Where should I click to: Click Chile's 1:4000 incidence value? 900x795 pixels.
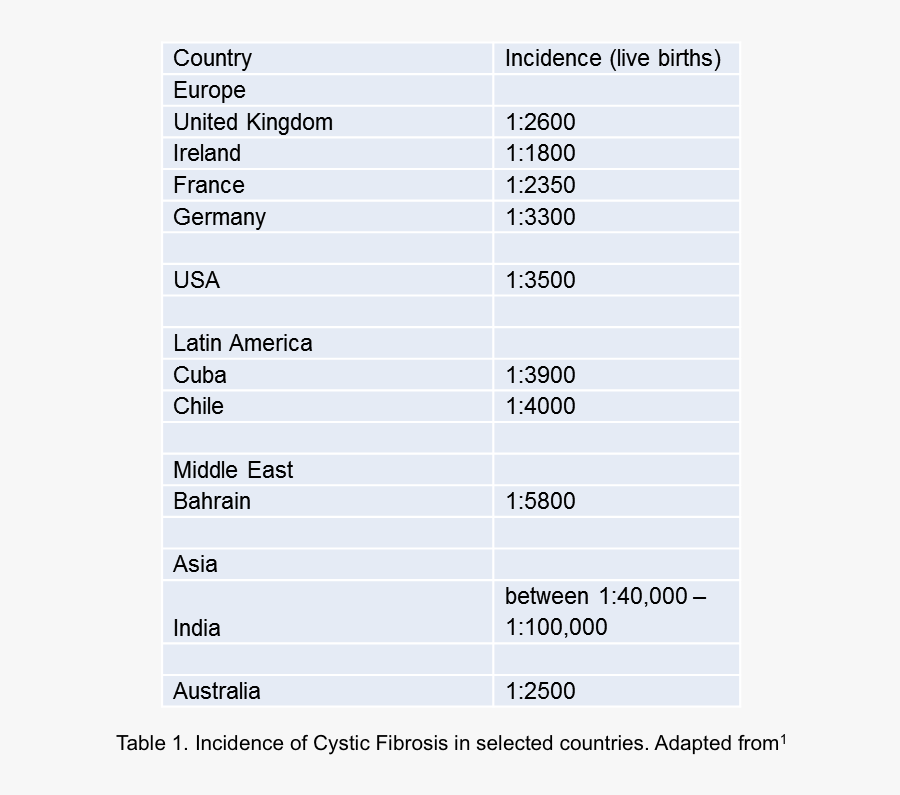(x=540, y=406)
